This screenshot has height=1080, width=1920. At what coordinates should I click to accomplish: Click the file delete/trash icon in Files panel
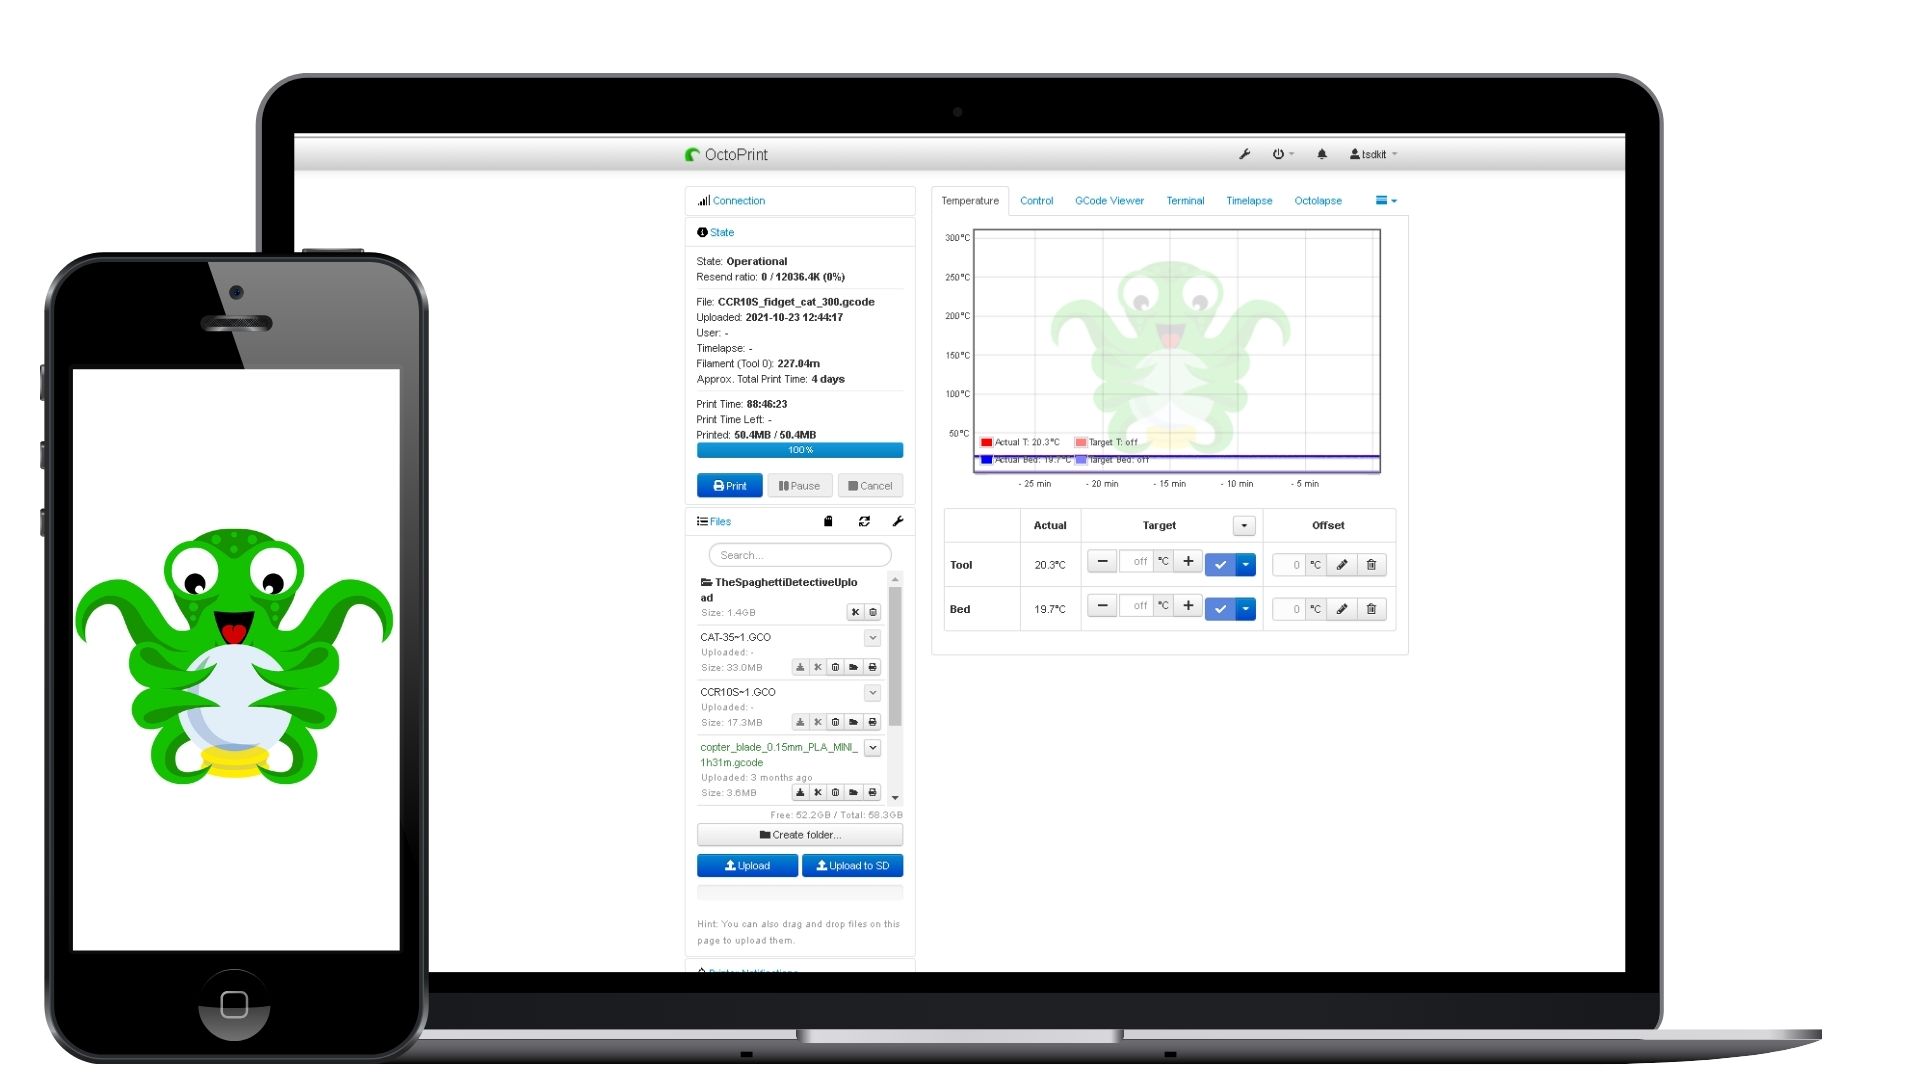click(x=836, y=666)
